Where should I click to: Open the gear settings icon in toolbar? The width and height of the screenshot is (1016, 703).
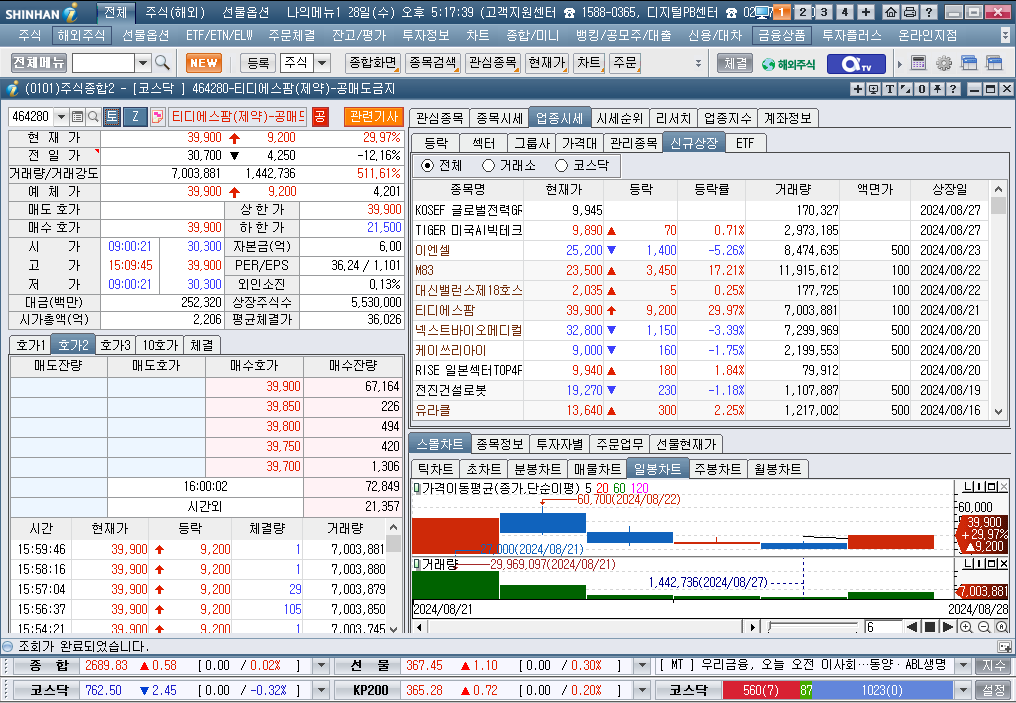click(x=943, y=63)
